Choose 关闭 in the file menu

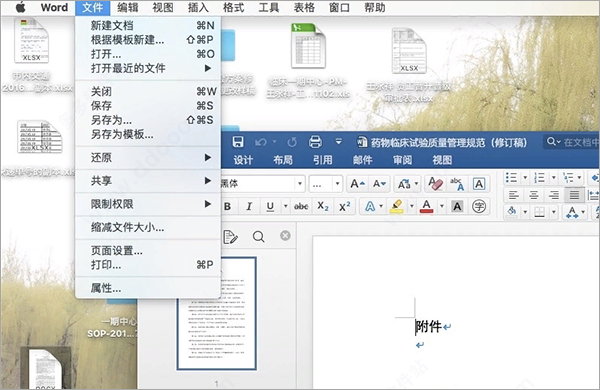[x=148, y=91]
